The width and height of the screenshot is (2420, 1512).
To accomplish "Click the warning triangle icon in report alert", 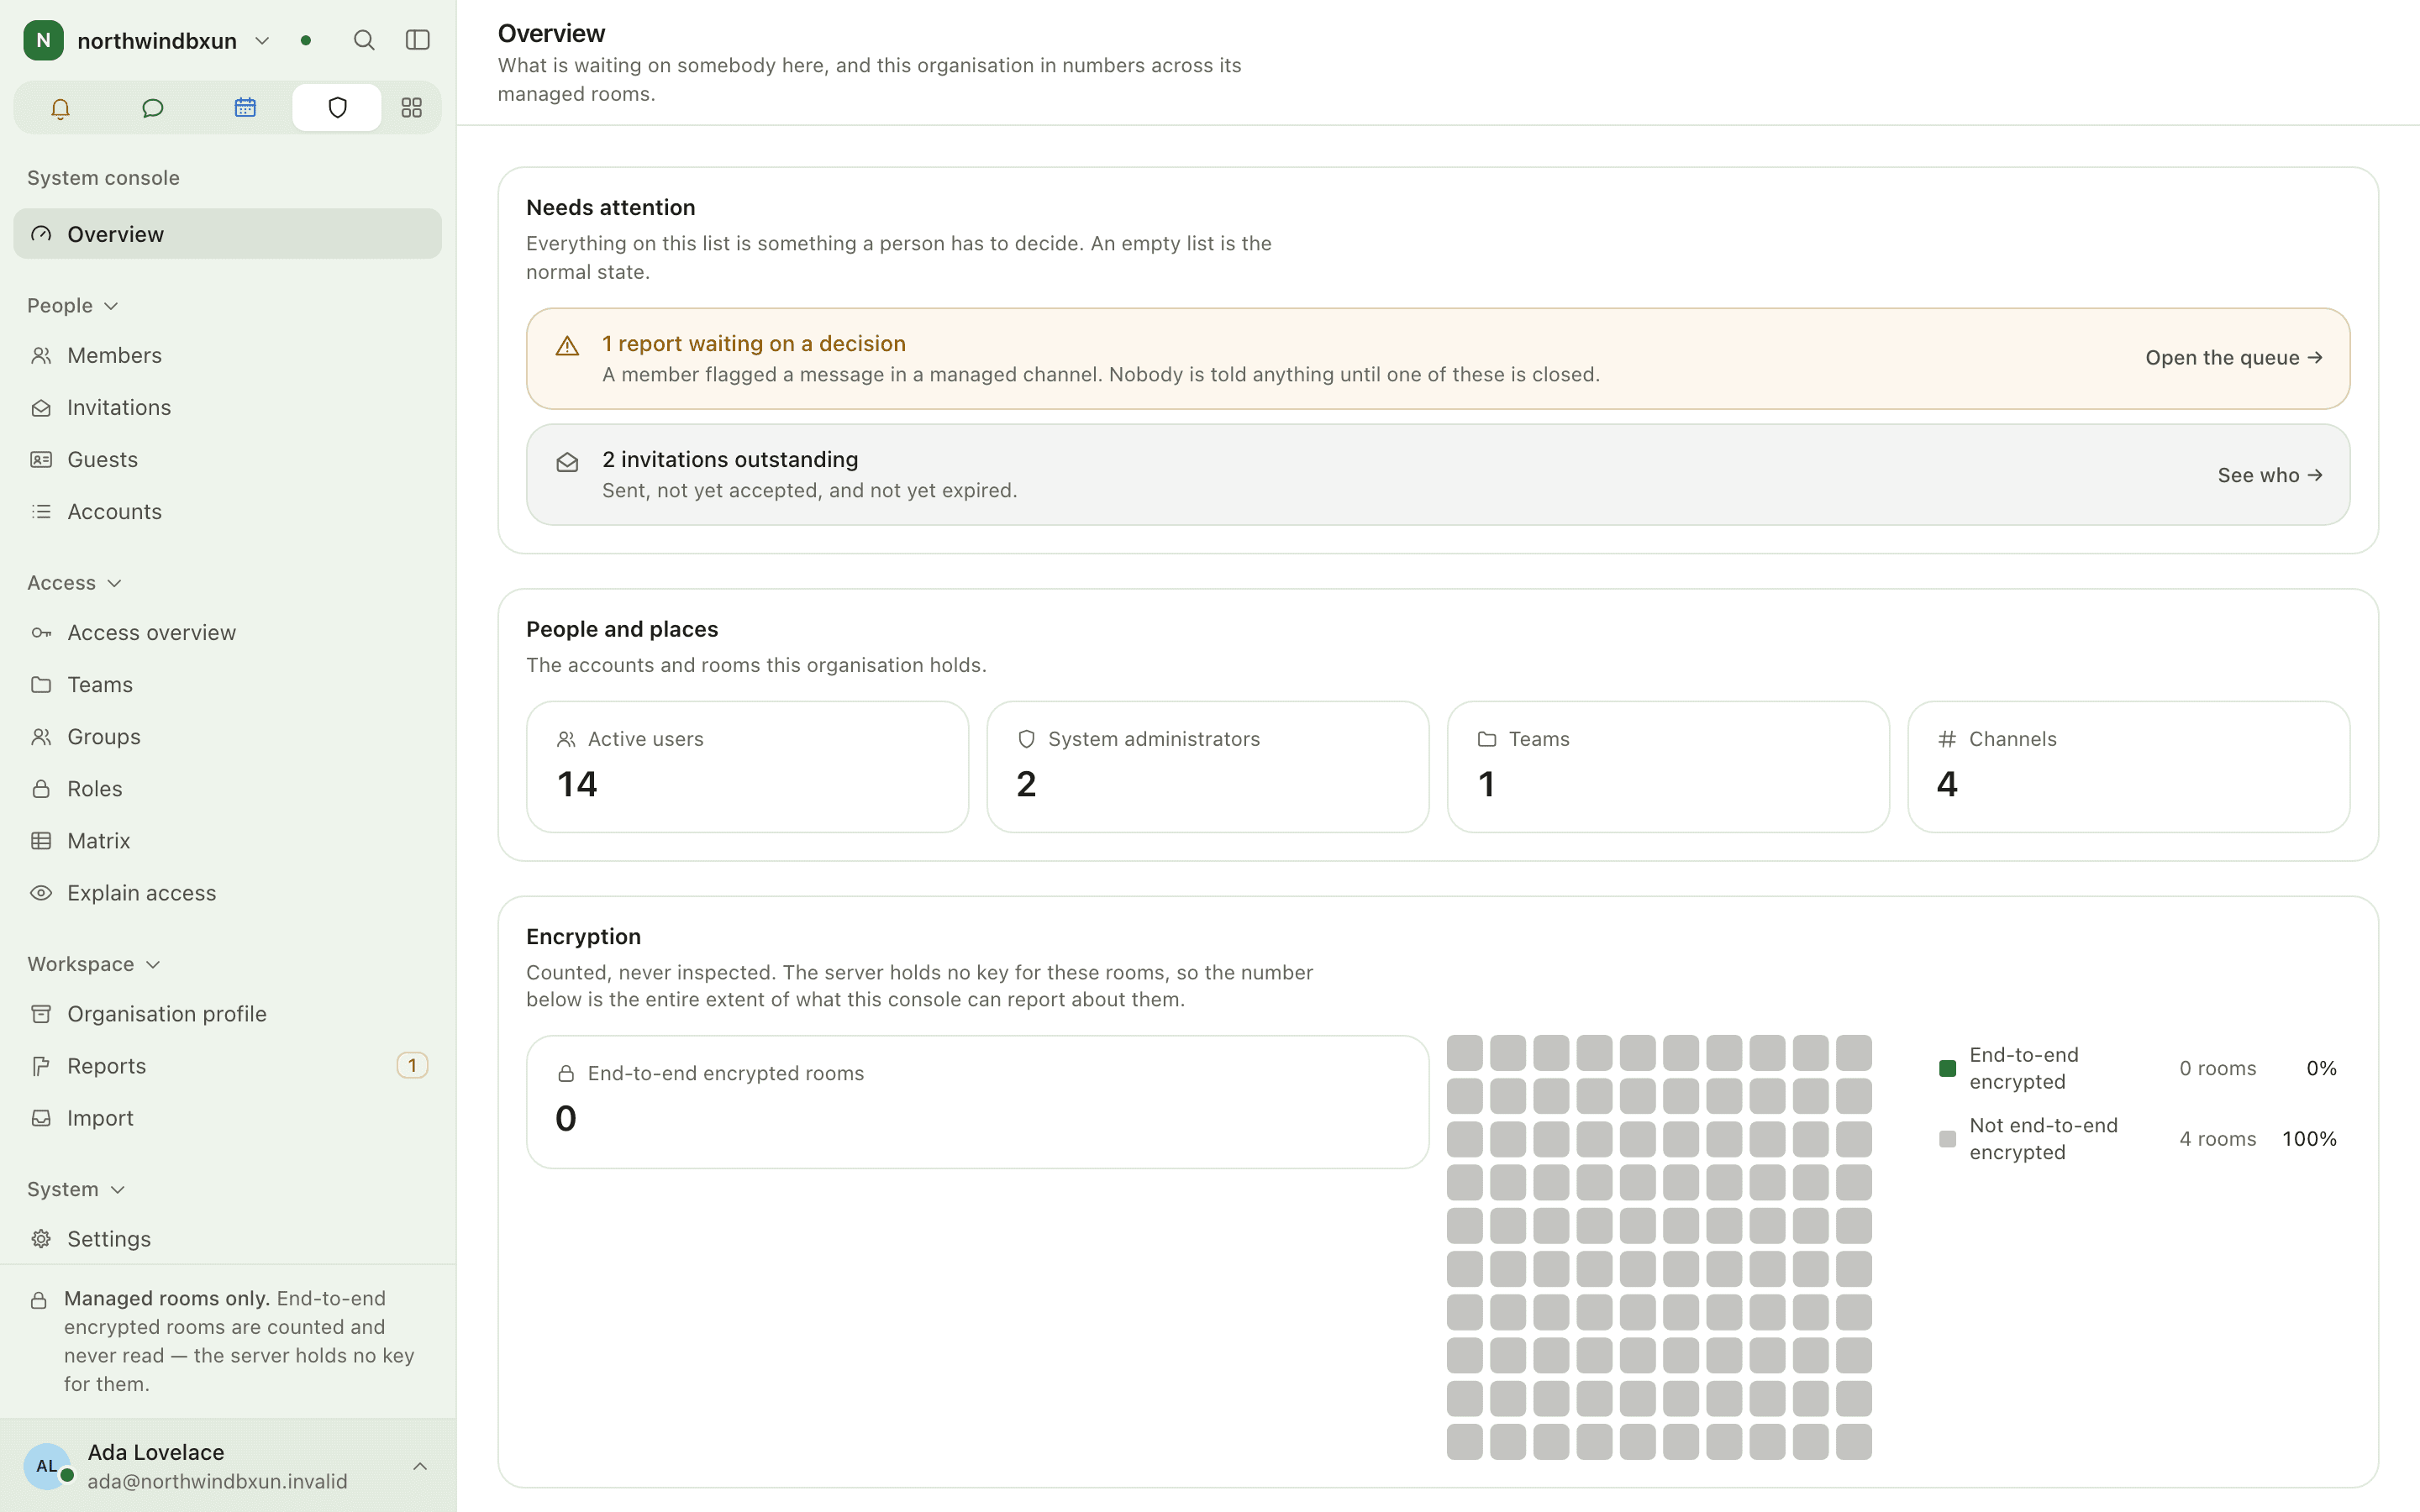I will click(x=567, y=346).
